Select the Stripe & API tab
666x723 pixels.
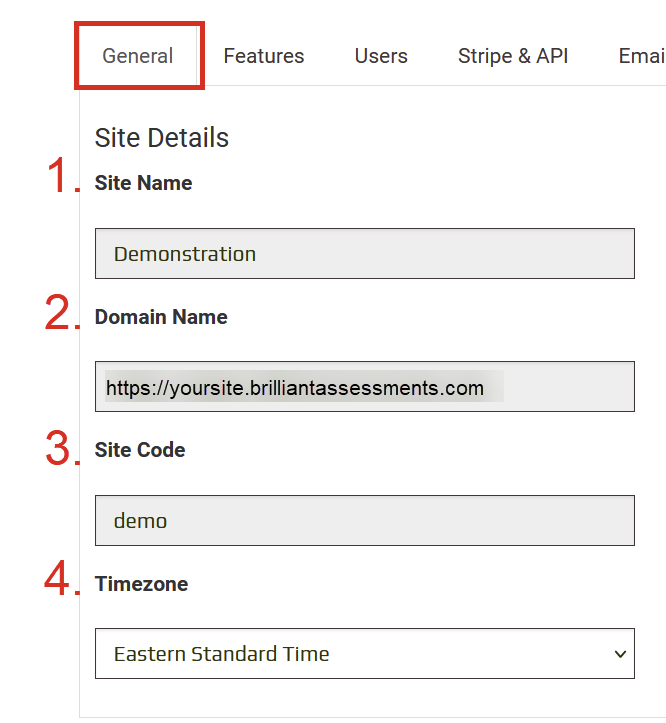pyautogui.click(x=513, y=56)
